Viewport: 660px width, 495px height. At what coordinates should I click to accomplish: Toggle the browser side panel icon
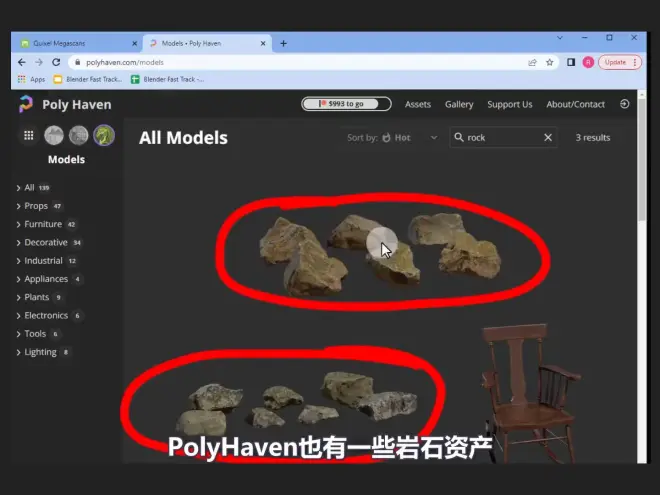tap(571, 62)
